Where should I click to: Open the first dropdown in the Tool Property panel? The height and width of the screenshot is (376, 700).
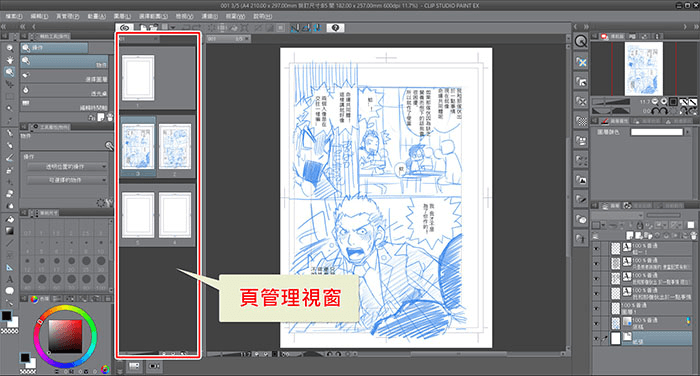pyautogui.click(x=67, y=167)
